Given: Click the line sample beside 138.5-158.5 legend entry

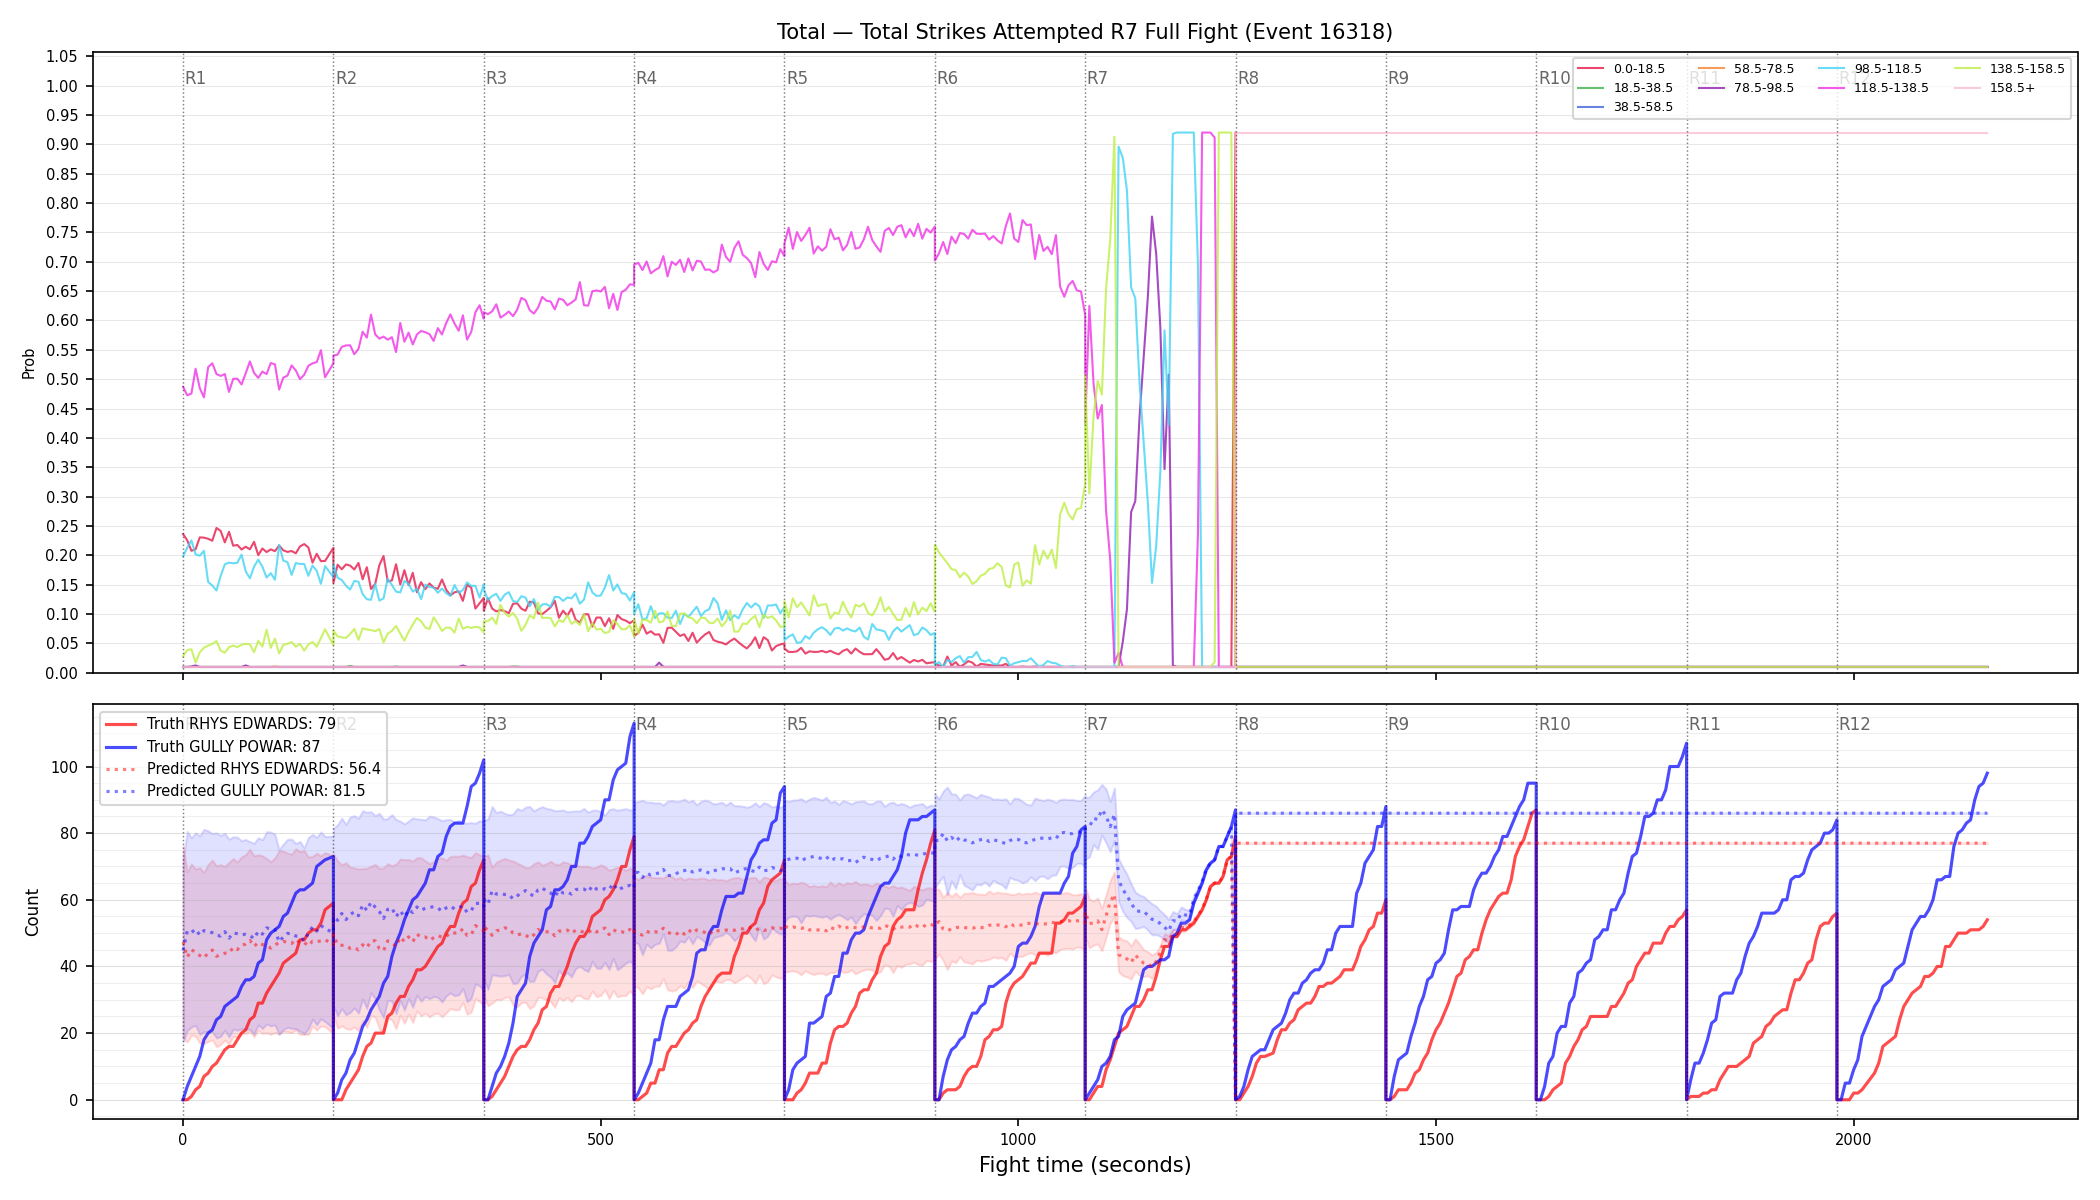Looking at the screenshot, I should pyautogui.click(x=1967, y=69).
